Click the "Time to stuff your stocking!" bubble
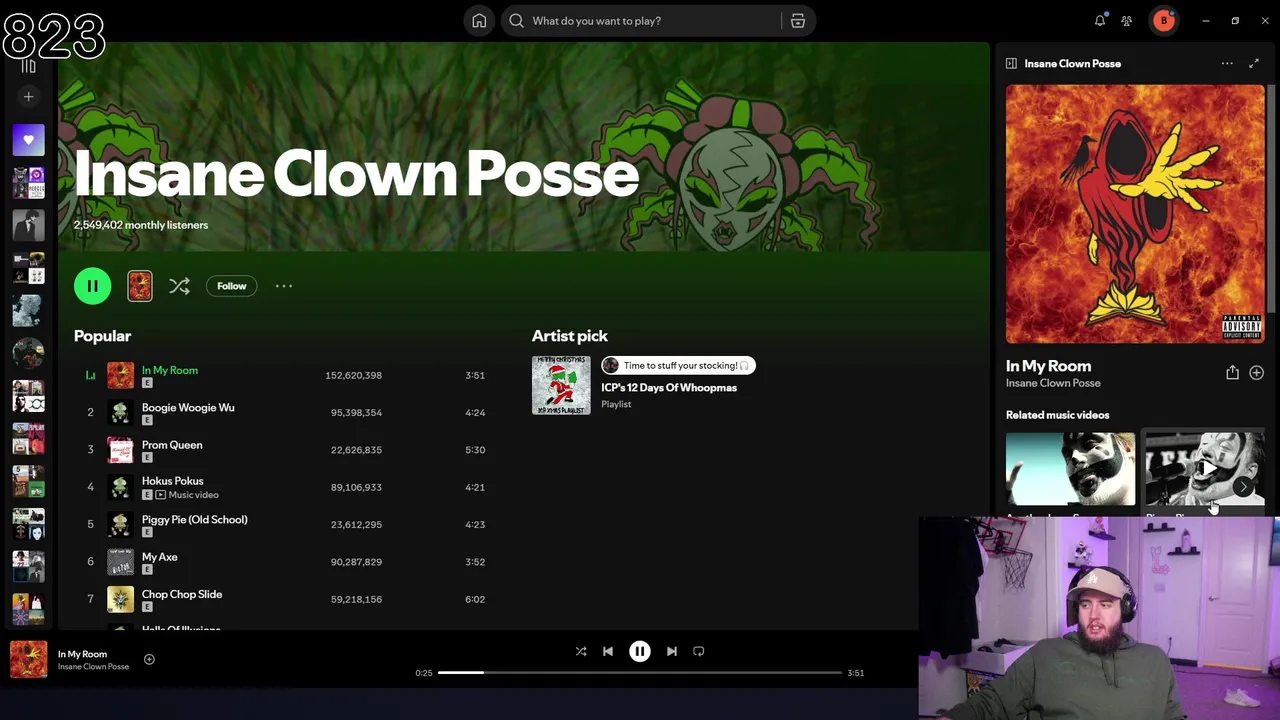This screenshot has height=720, width=1280. tap(678, 366)
